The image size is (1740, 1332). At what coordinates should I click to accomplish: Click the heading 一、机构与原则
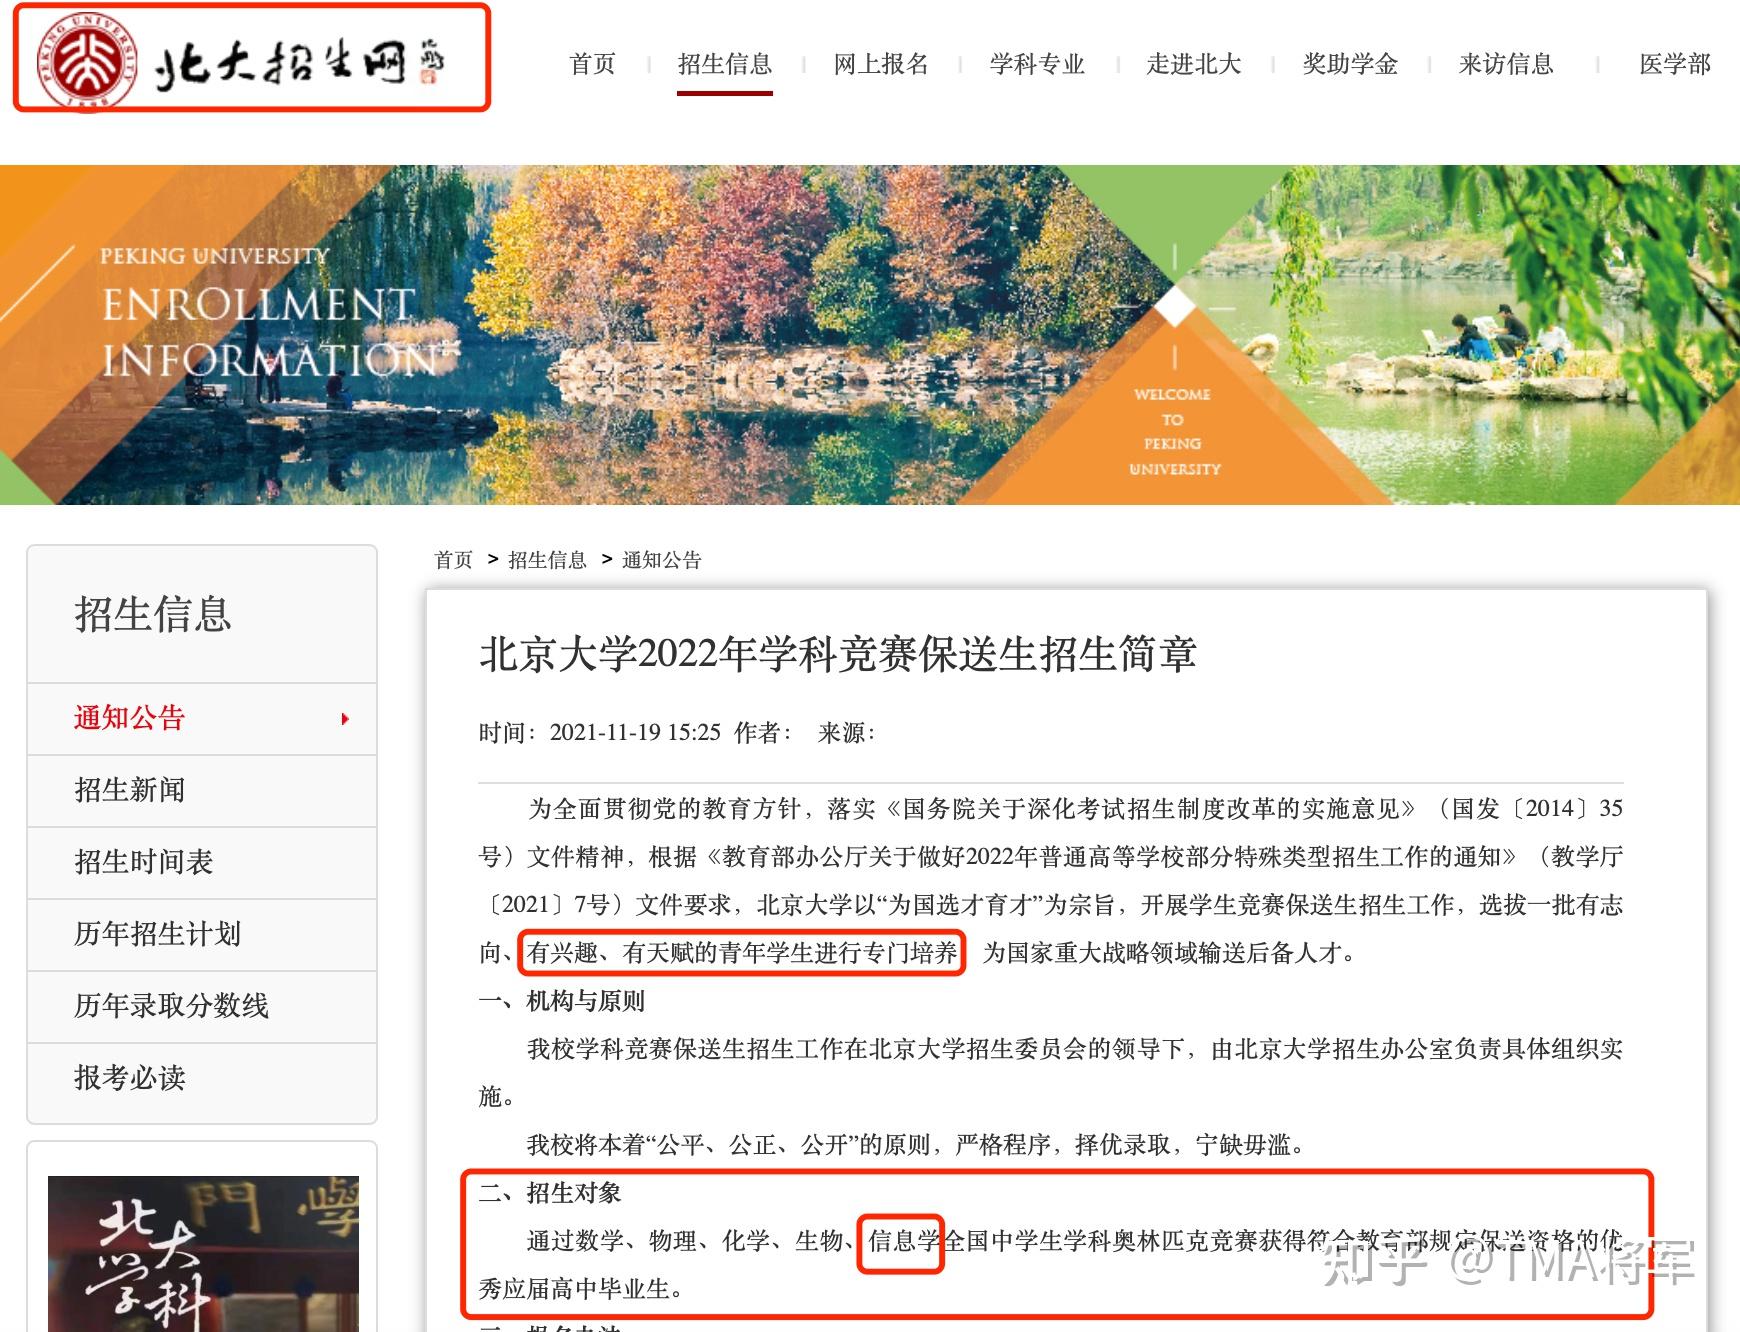pos(562,1001)
